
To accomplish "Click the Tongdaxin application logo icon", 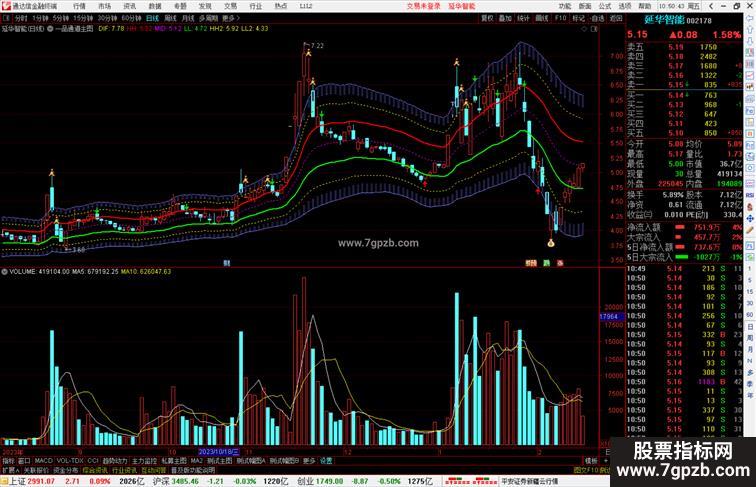I will (6, 6).
